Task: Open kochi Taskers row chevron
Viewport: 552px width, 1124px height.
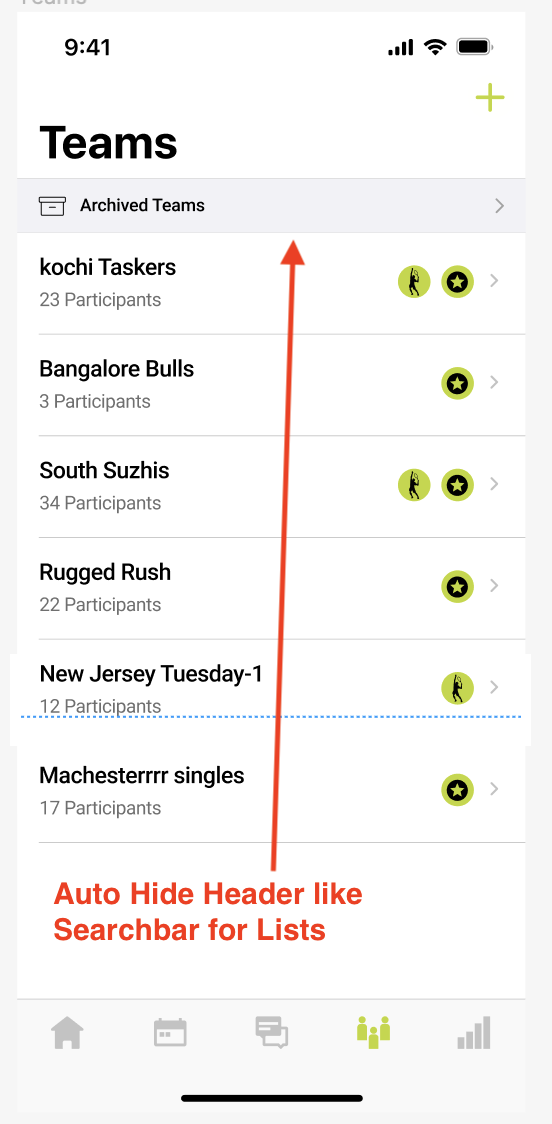Action: [x=494, y=281]
